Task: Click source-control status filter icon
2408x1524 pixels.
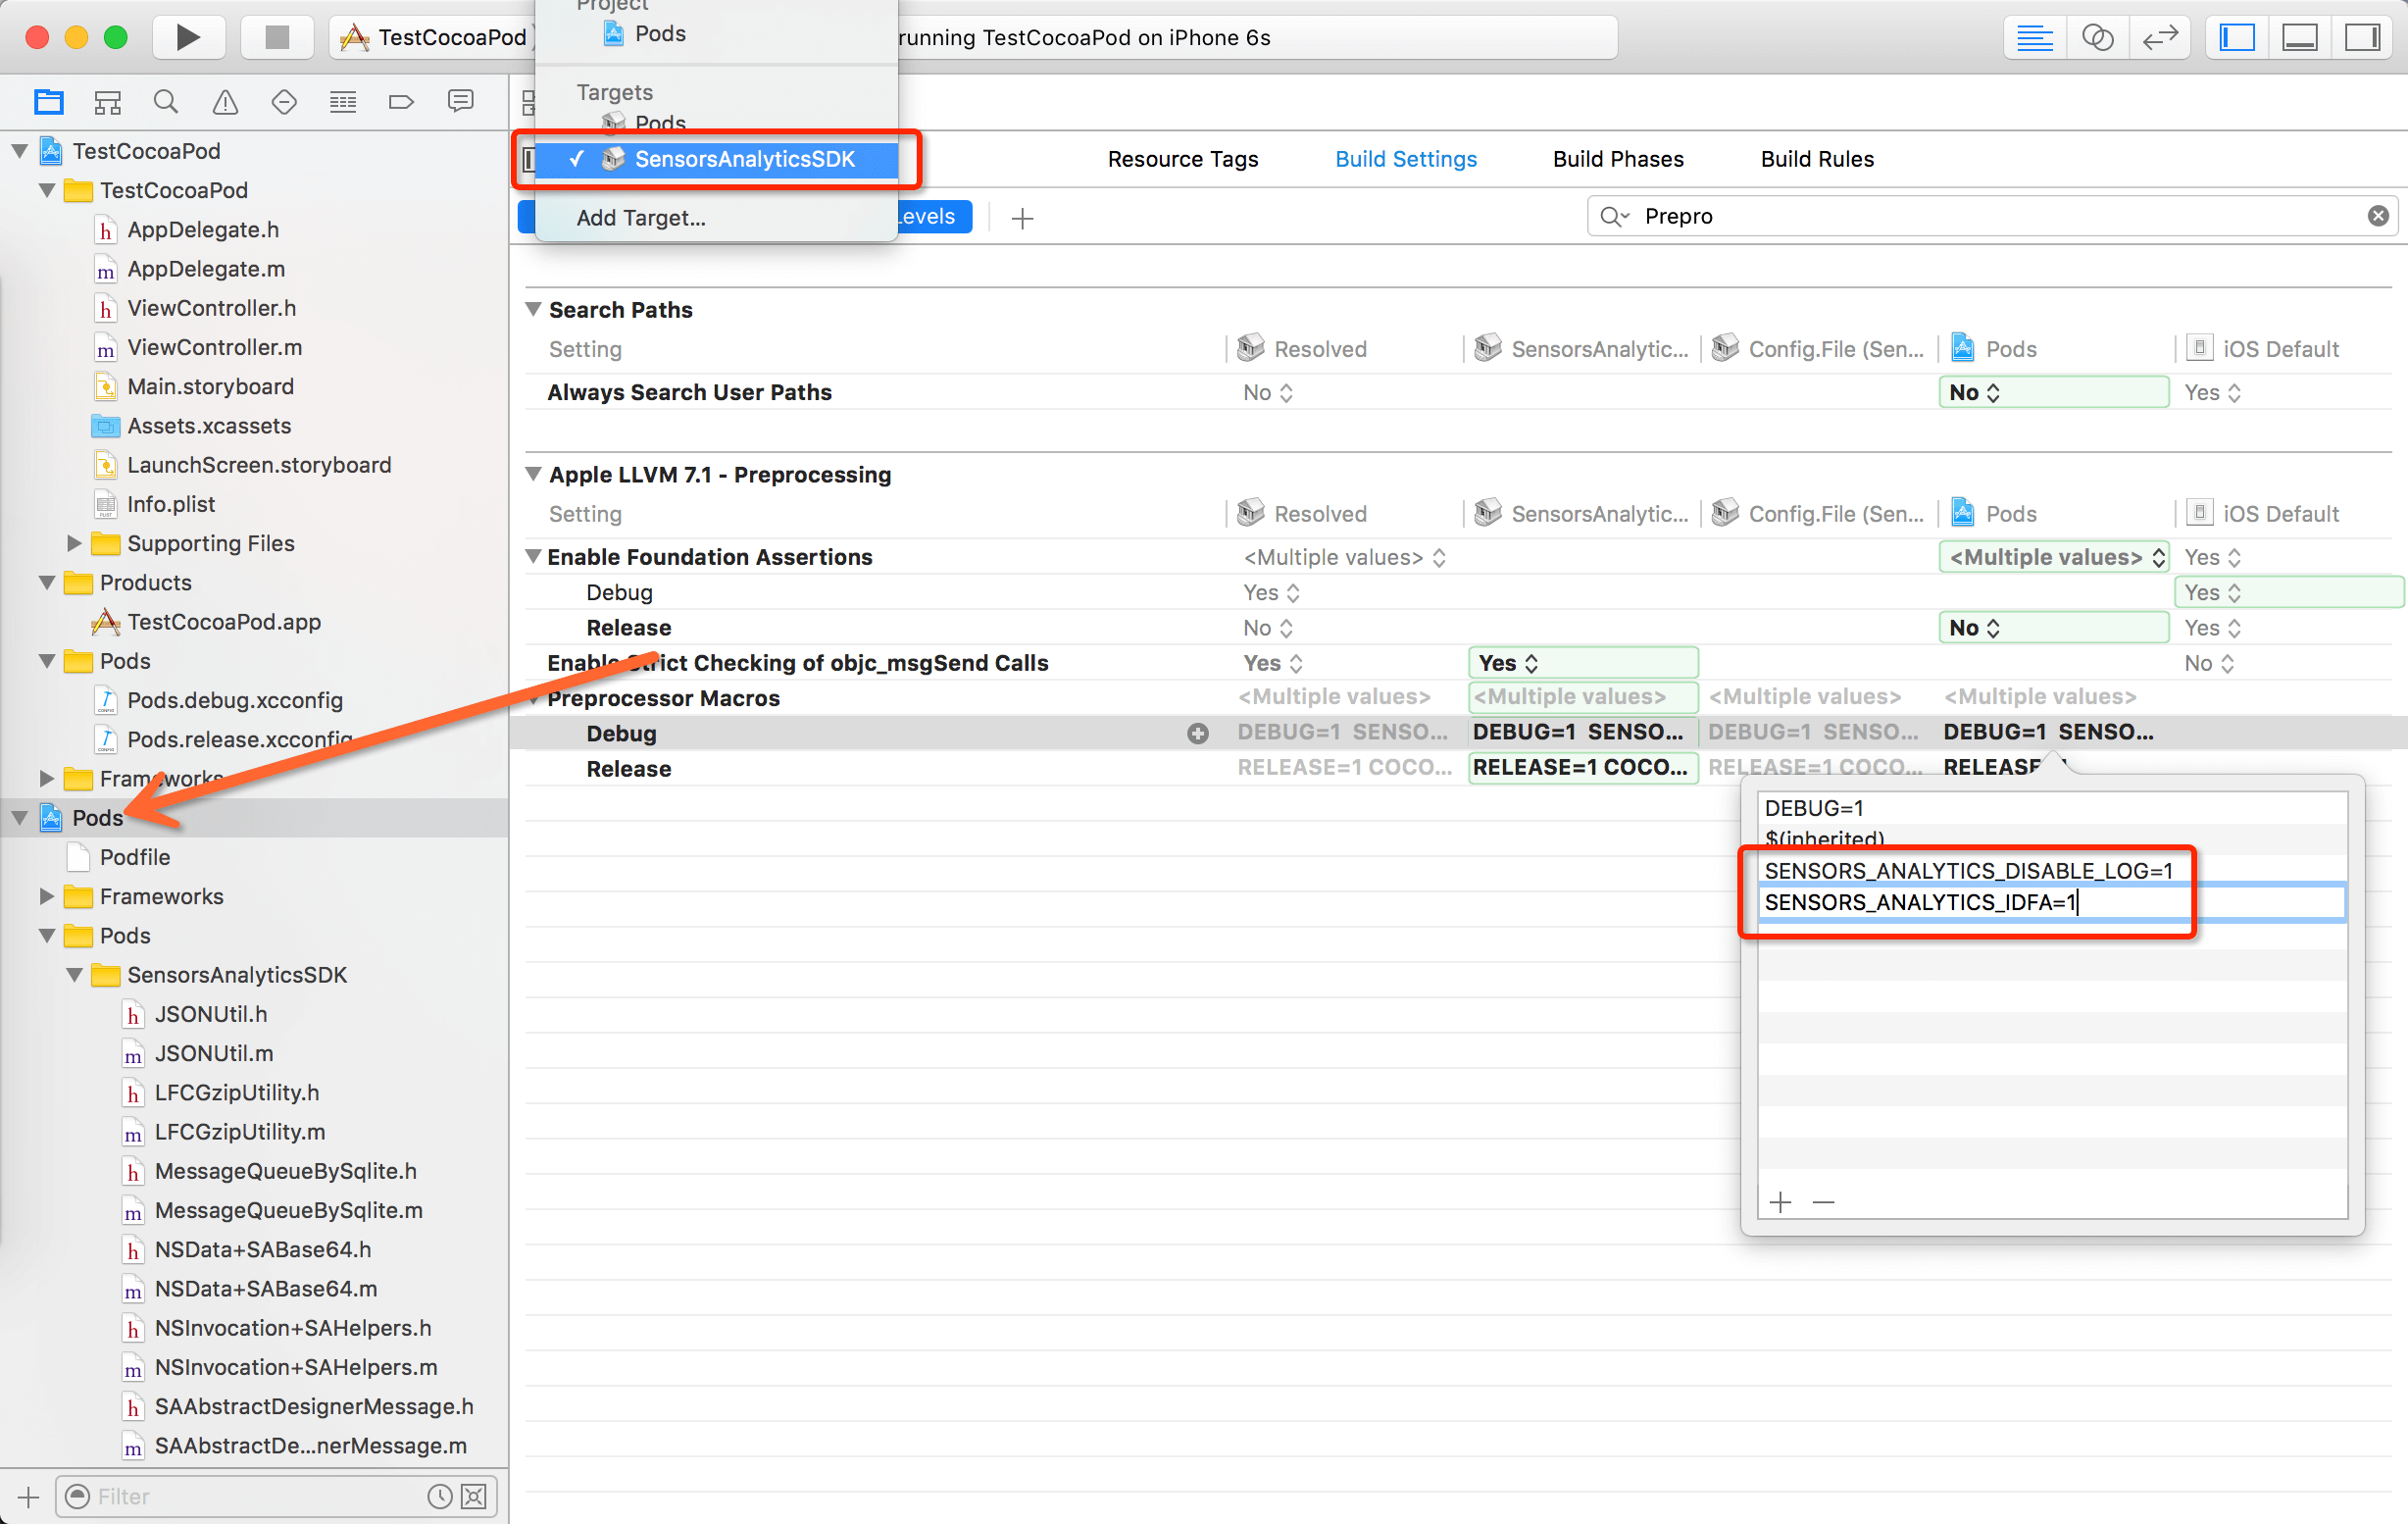Action: (474, 1496)
